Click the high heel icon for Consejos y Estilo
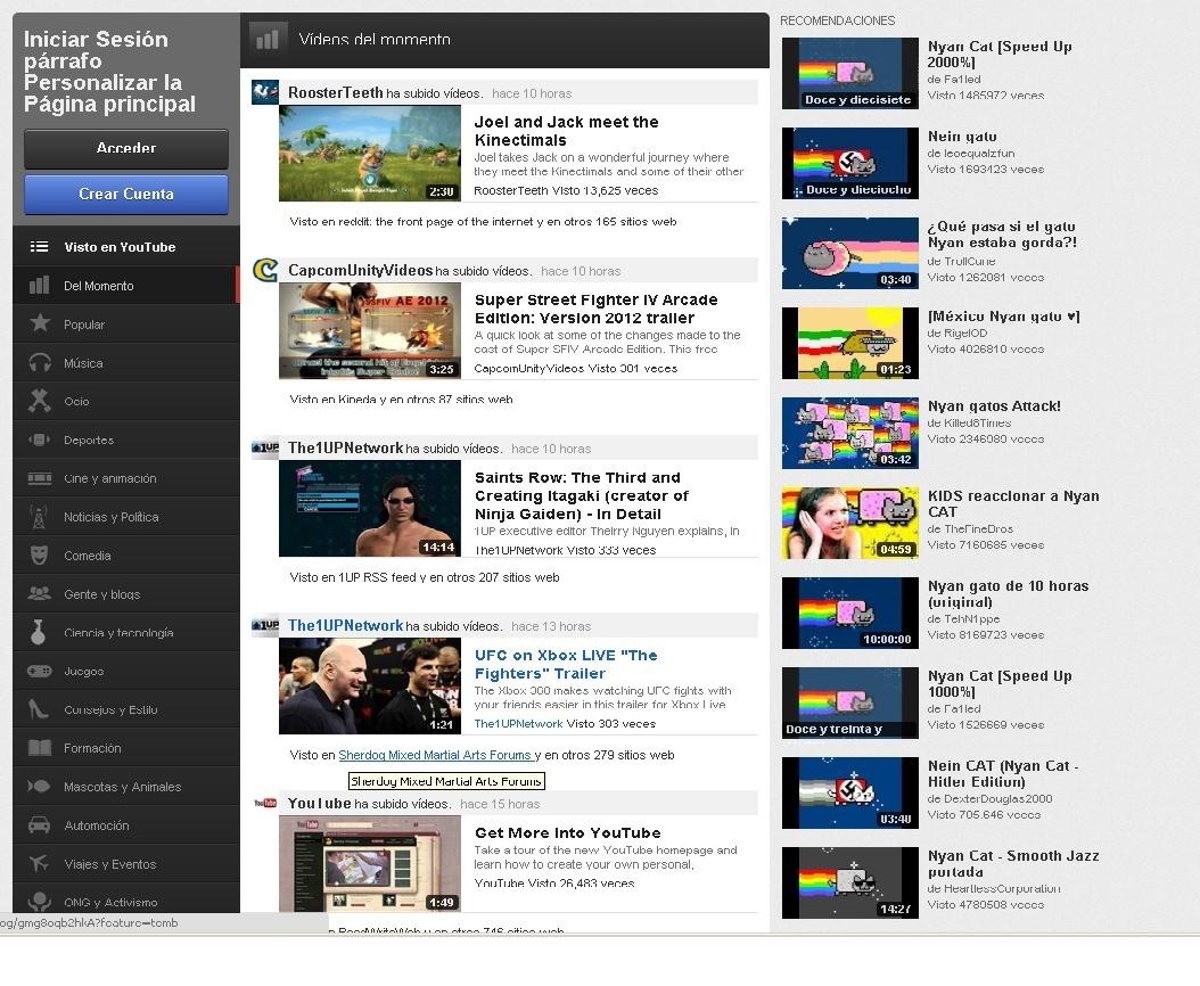Image resolution: width=1200 pixels, height=986 pixels. [x=40, y=709]
